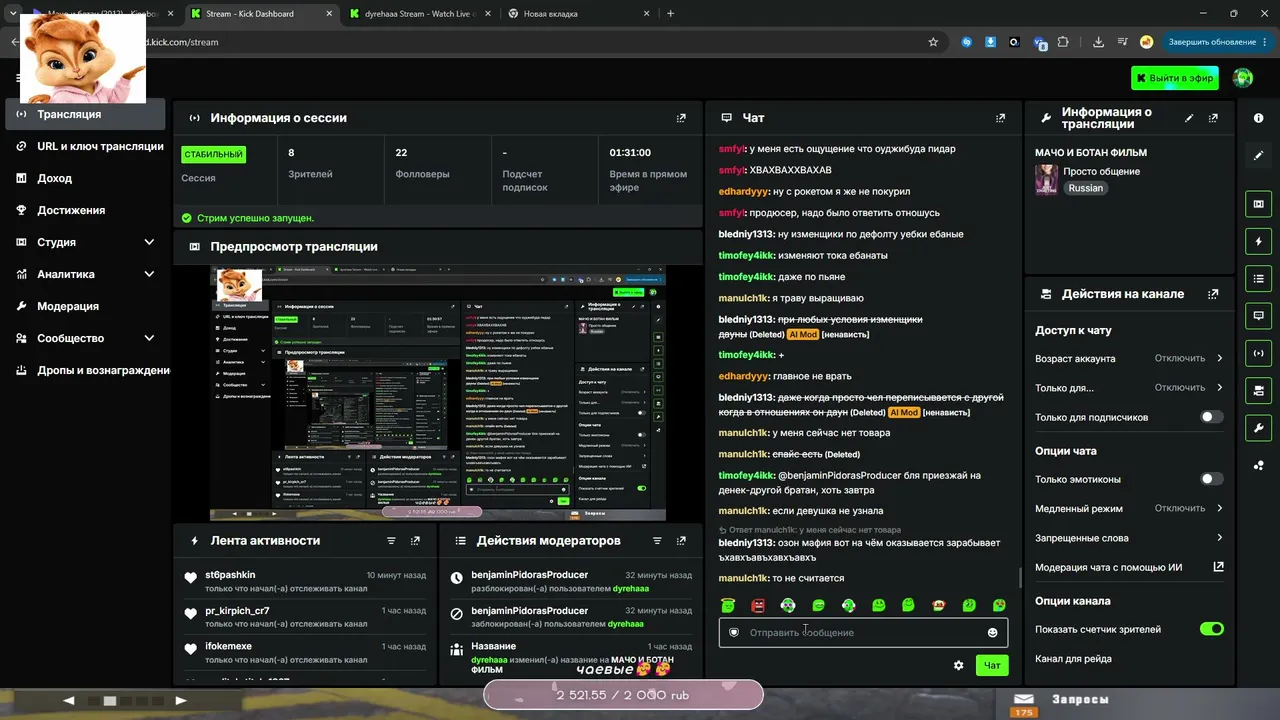Screen dimensions: 1280x720
Task: Focus the Отправить сообщение input field
Action: point(863,633)
